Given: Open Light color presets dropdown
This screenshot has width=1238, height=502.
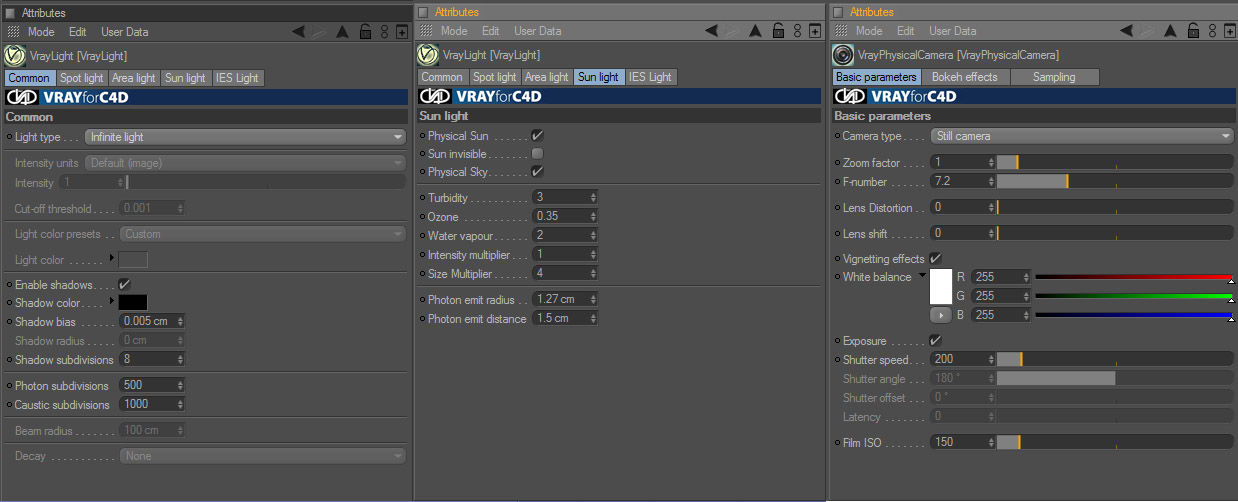Looking at the screenshot, I should point(262,234).
